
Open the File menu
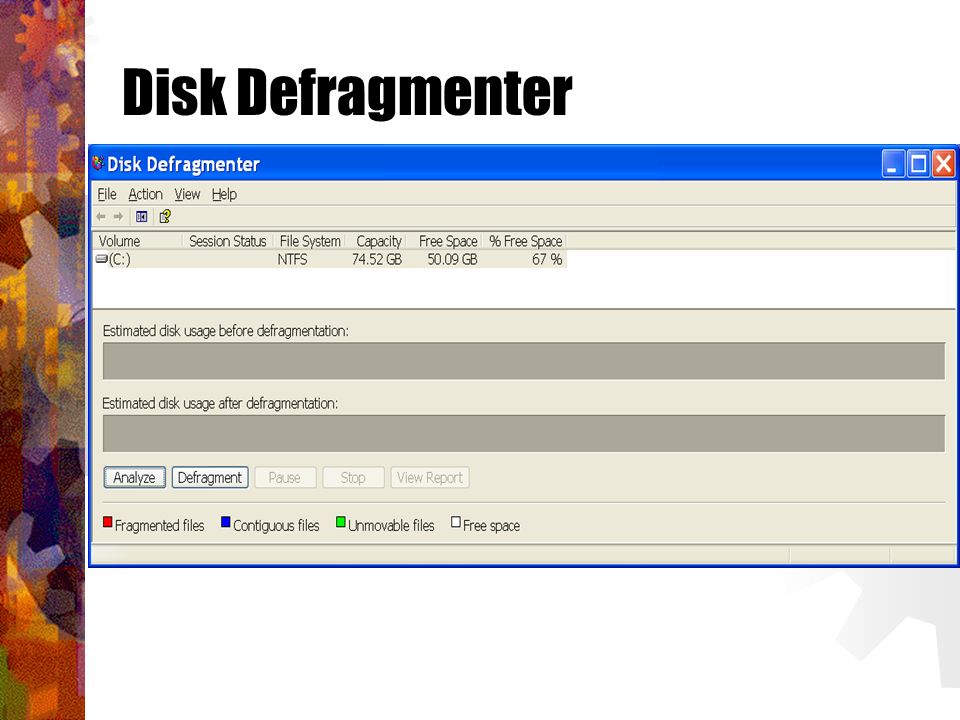click(107, 195)
